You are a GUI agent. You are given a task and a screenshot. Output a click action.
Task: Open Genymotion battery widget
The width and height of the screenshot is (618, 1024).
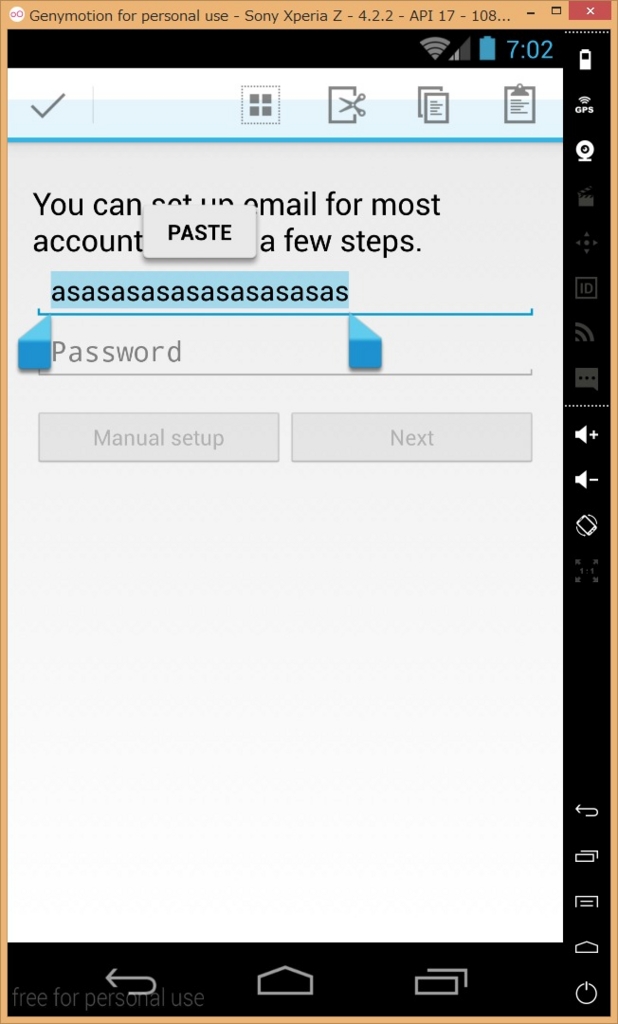pos(585,59)
